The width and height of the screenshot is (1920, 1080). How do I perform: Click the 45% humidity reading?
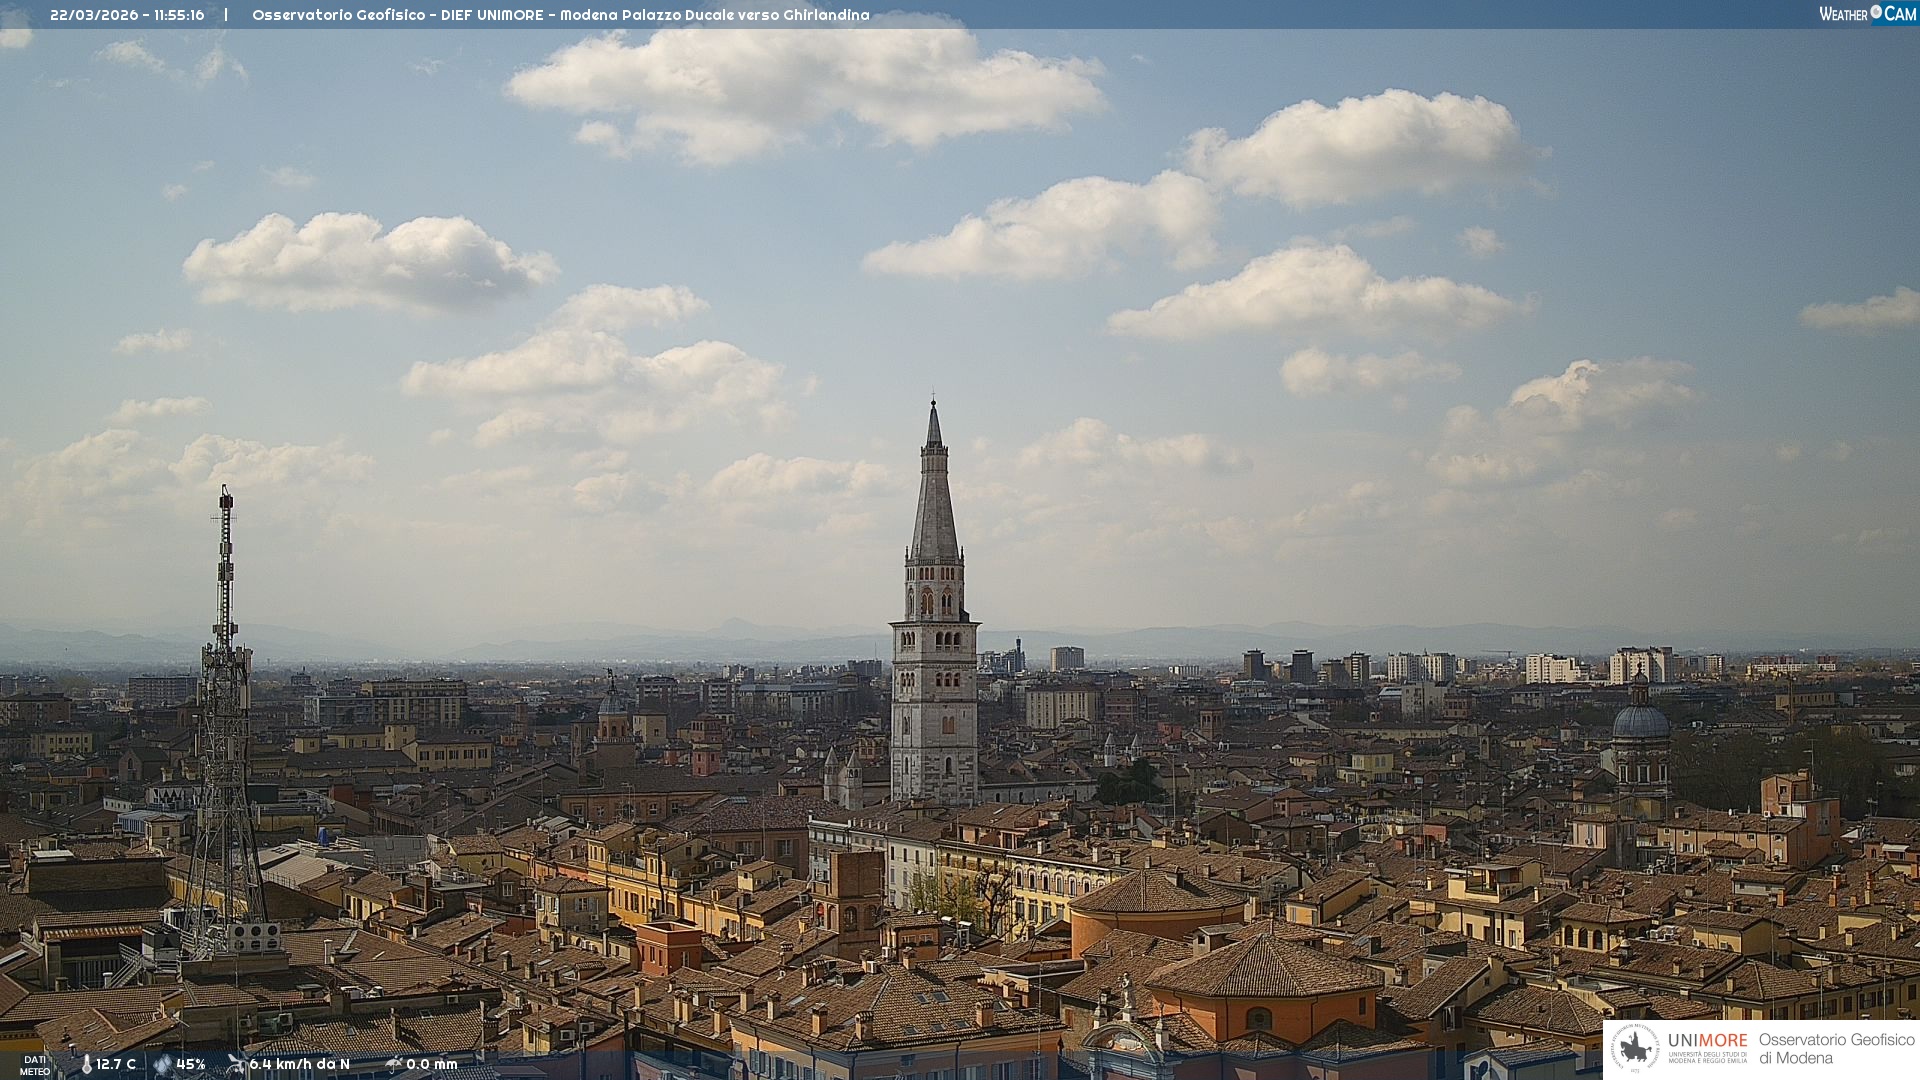(190, 1064)
